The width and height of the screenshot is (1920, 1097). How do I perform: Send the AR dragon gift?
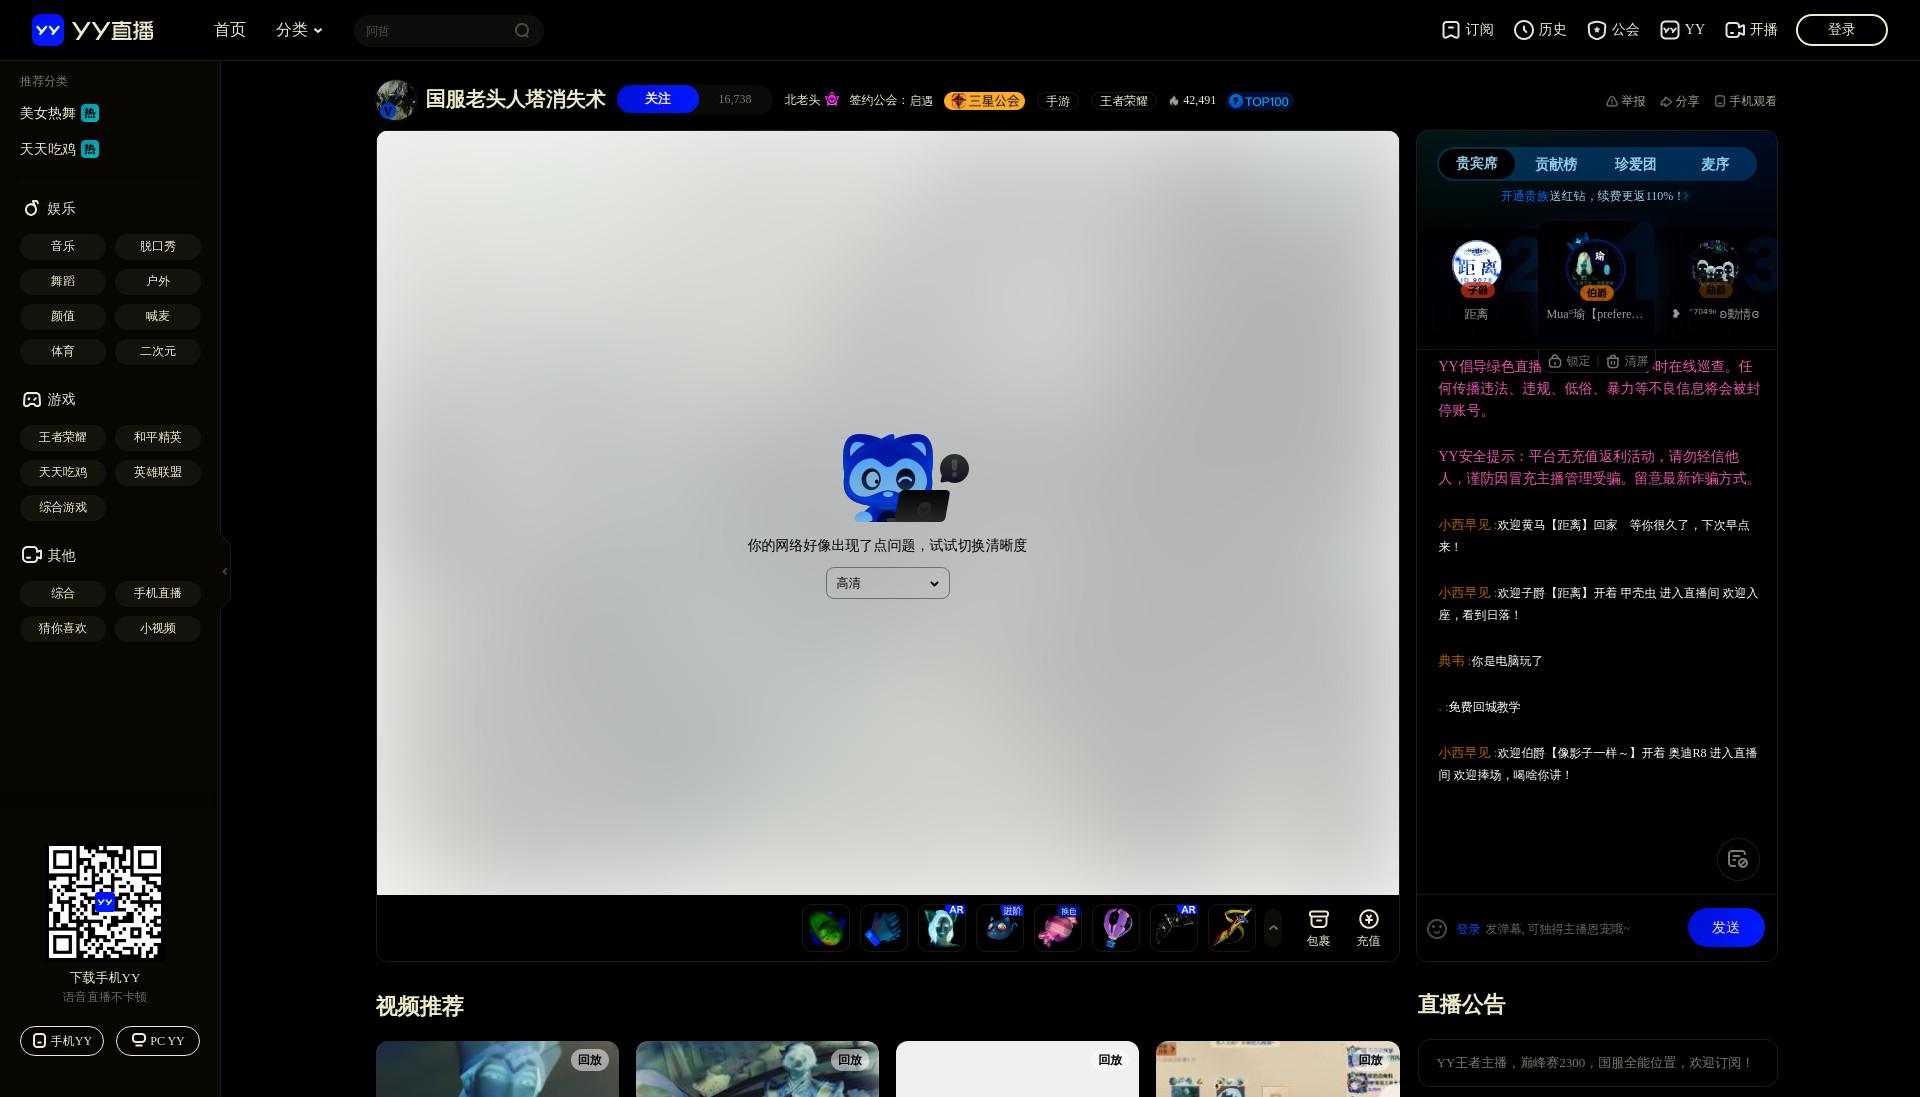pos(1174,928)
